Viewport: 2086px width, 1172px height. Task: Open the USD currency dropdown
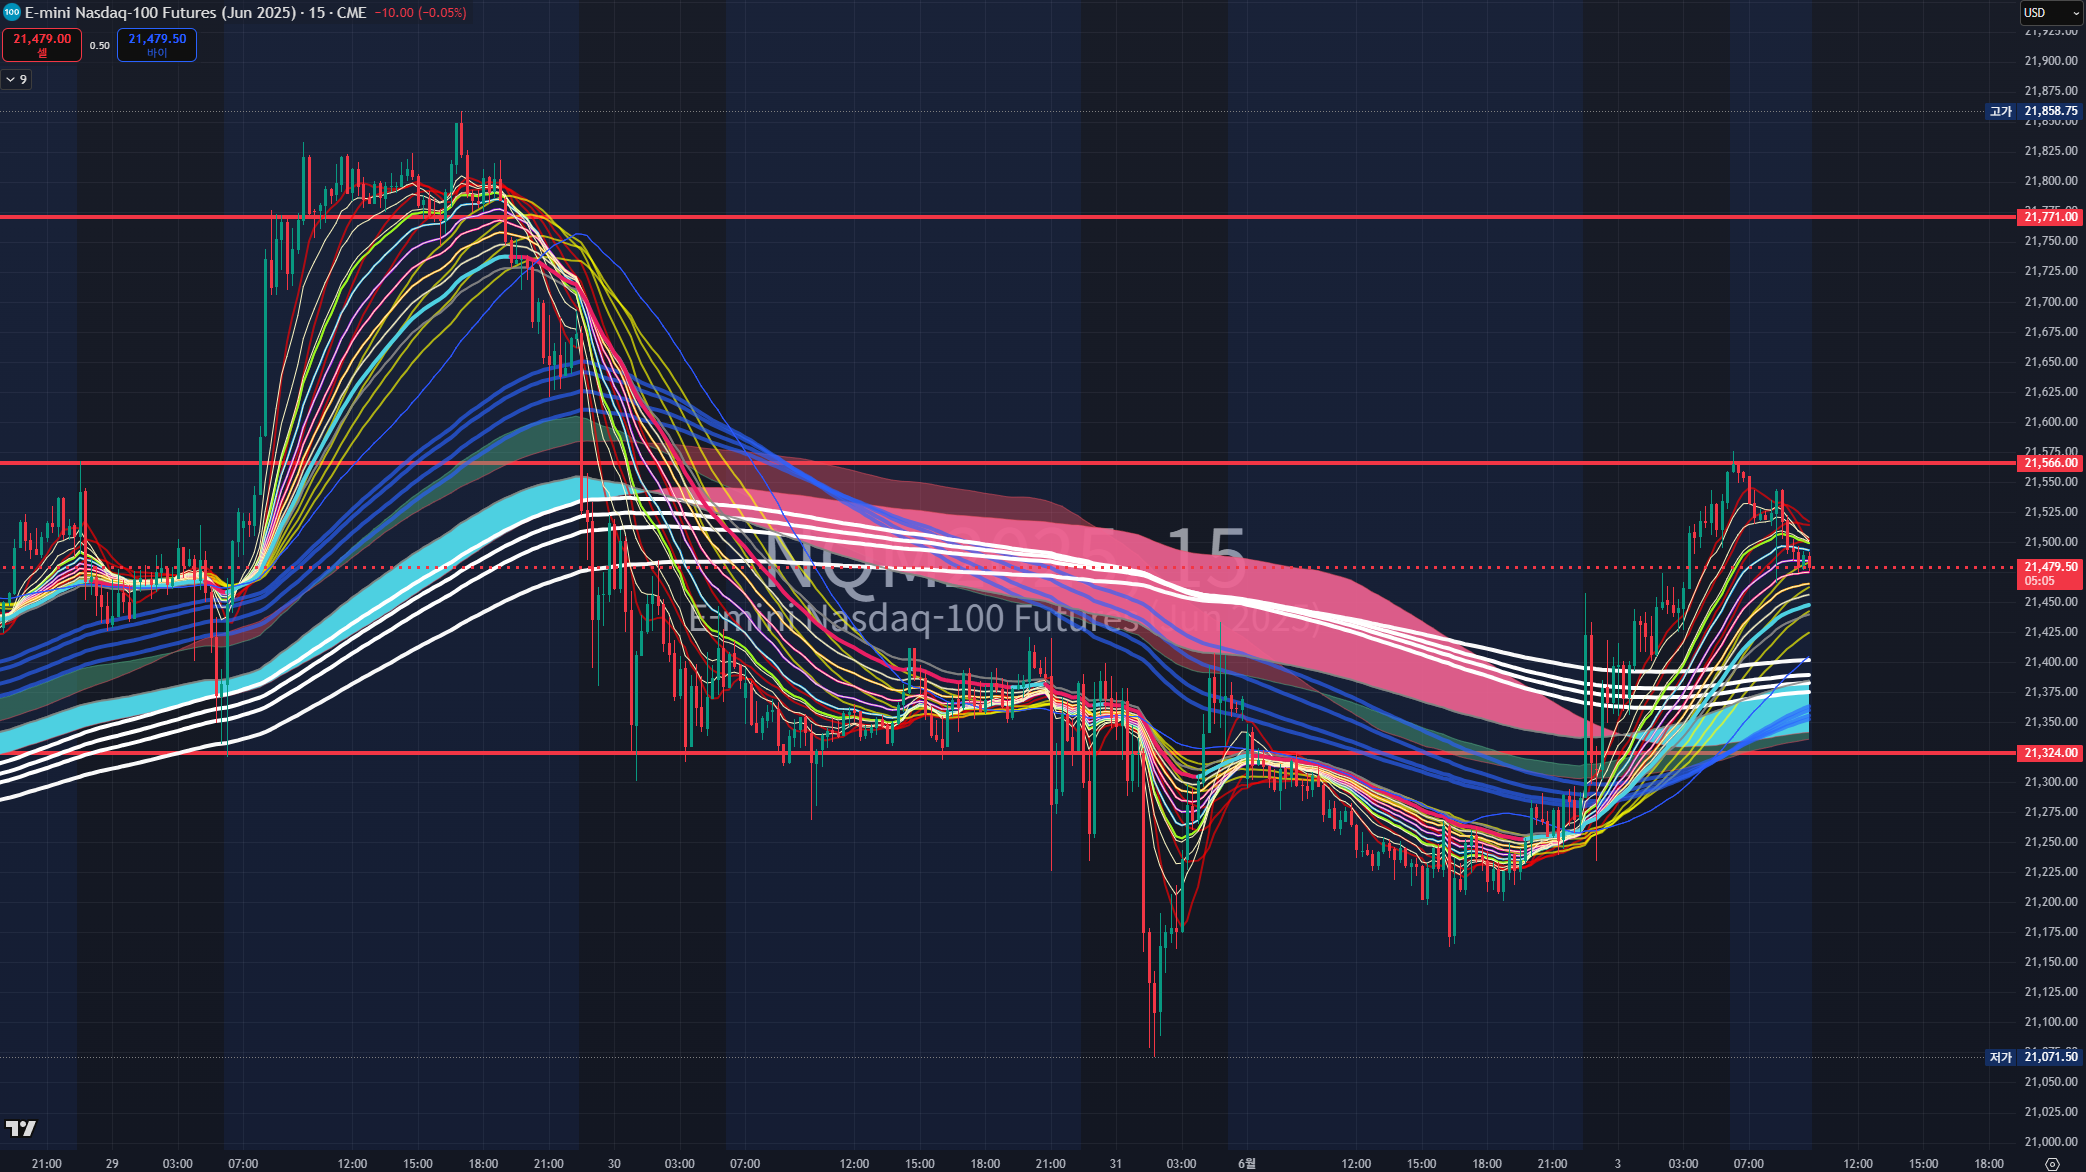[x=2051, y=13]
